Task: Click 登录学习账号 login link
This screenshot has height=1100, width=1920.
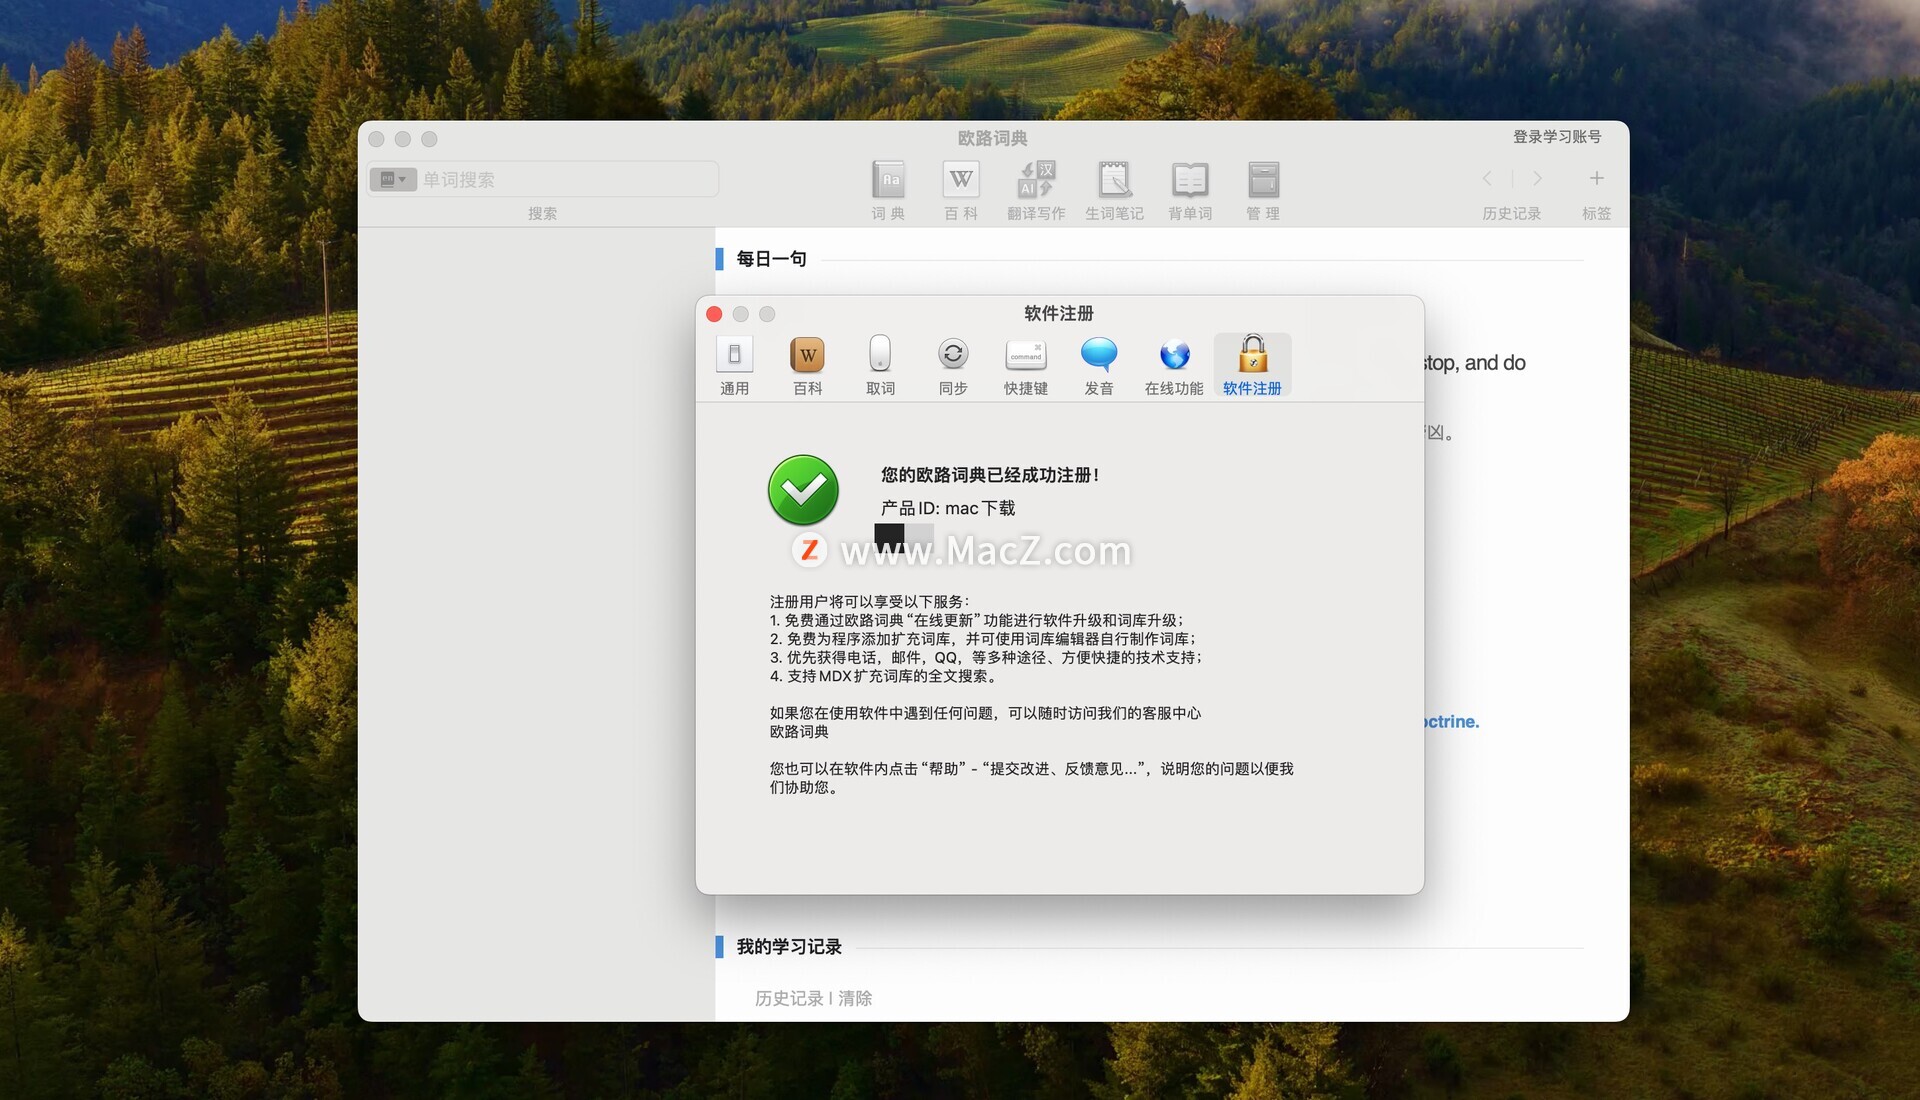Action: (x=1557, y=137)
